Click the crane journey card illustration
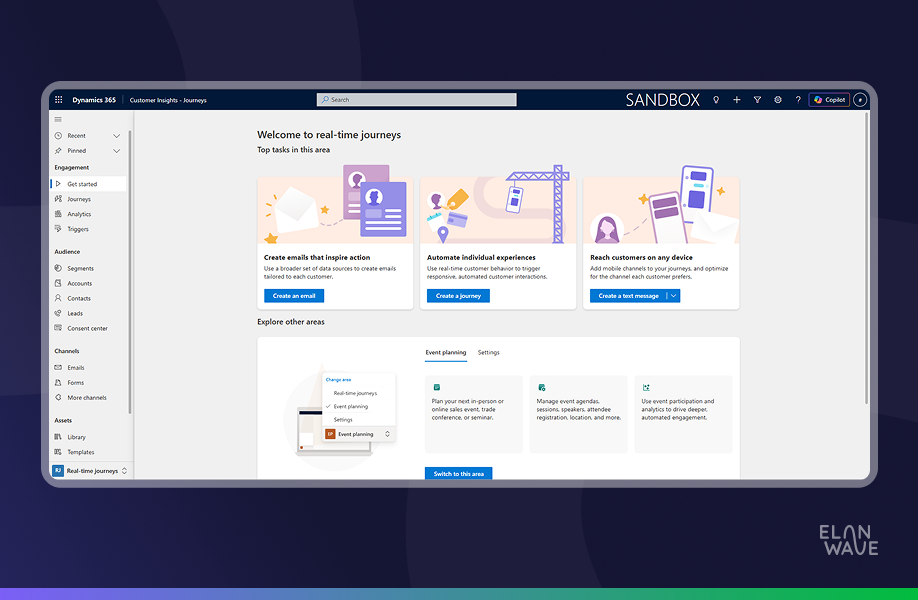Viewport: 918px width, 600px height. pyautogui.click(x=498, y=204)
